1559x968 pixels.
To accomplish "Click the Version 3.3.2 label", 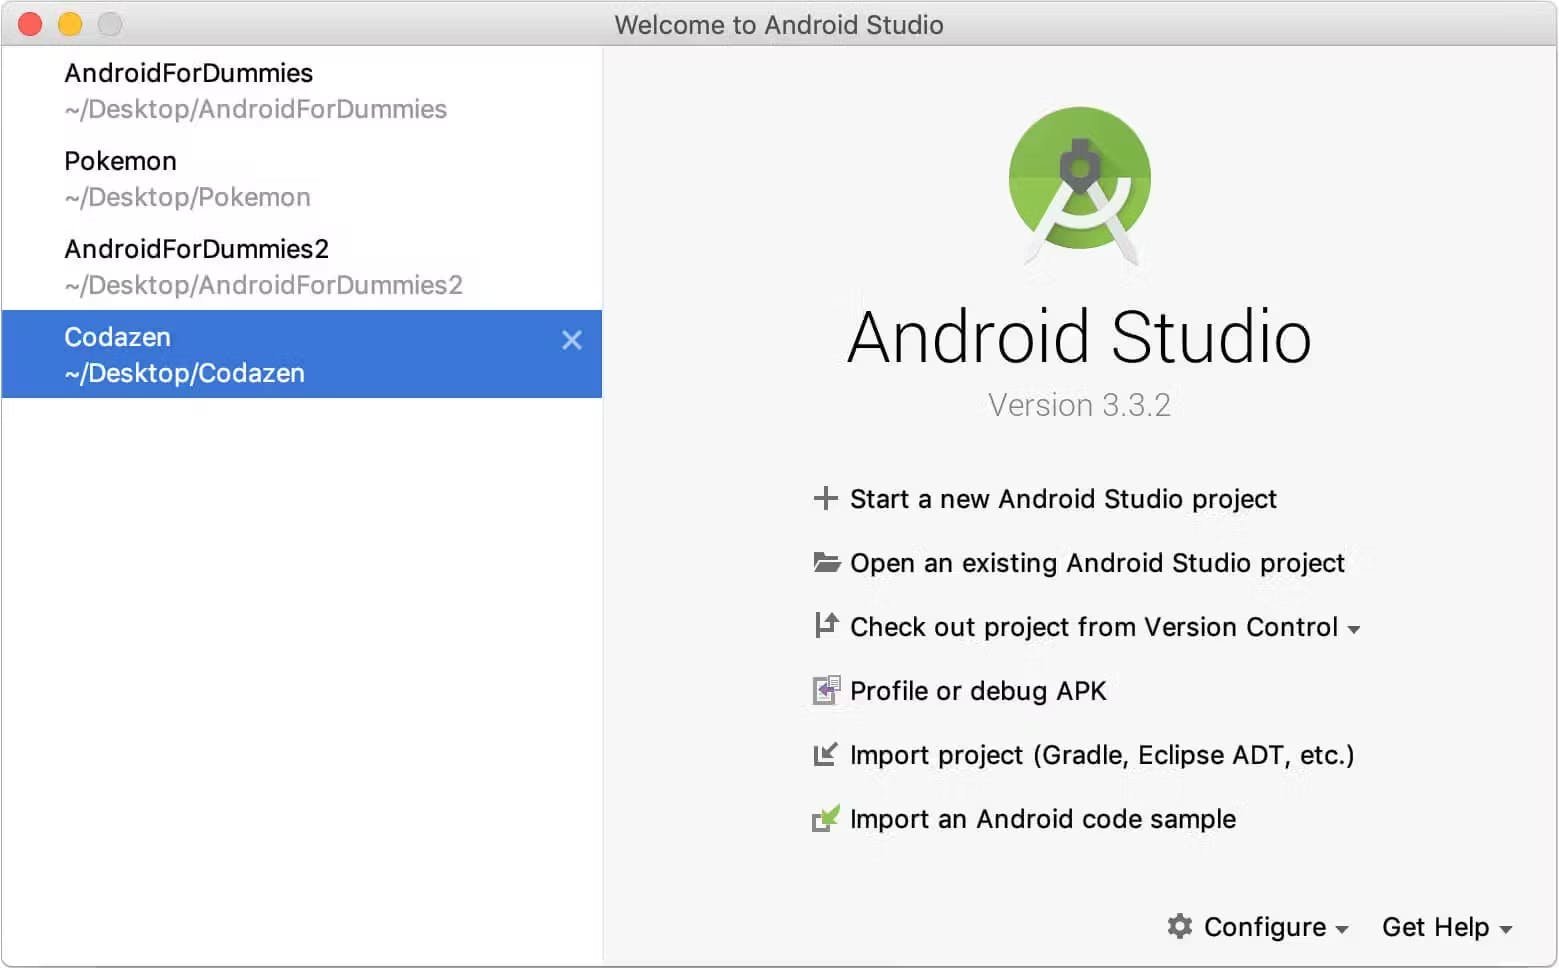I will tap(1079, 405).
